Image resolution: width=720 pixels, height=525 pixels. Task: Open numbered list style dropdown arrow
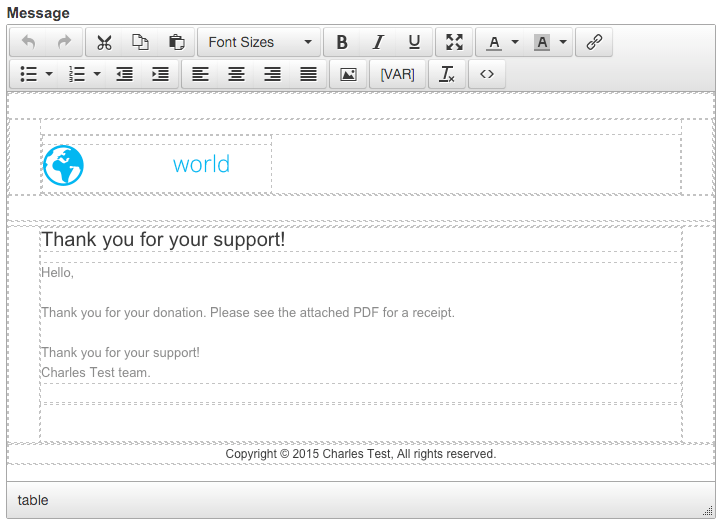tap(97, 74)
